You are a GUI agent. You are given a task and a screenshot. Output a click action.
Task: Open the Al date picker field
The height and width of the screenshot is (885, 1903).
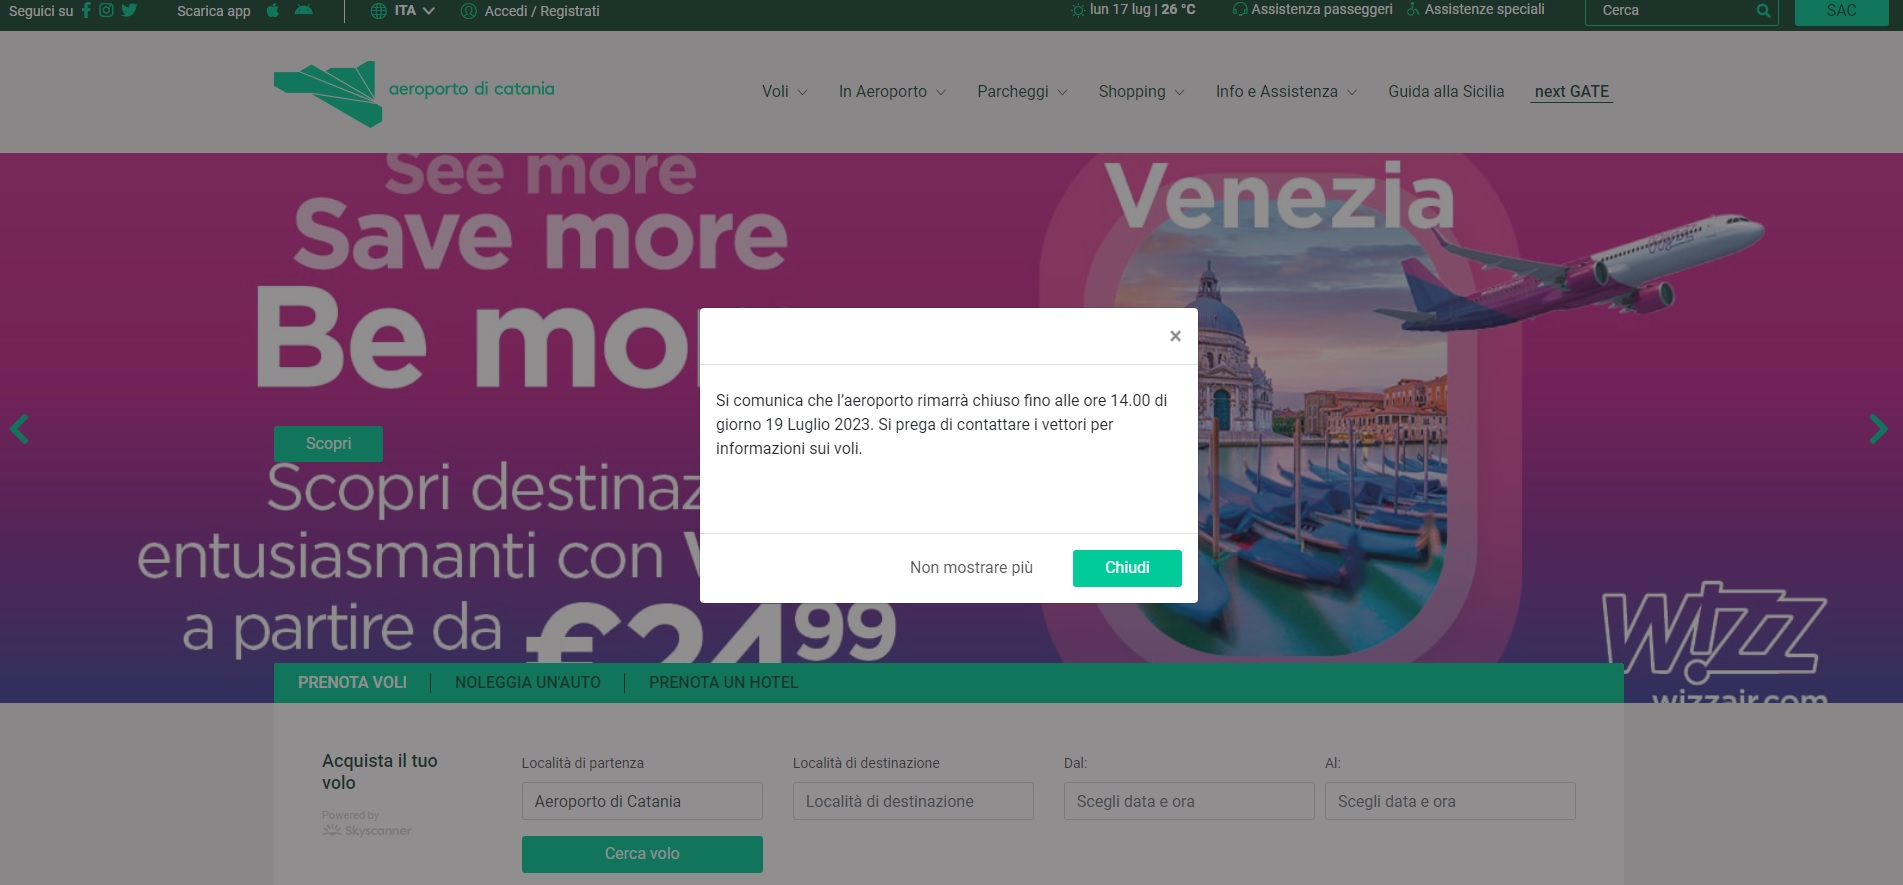pos(1450,801)
